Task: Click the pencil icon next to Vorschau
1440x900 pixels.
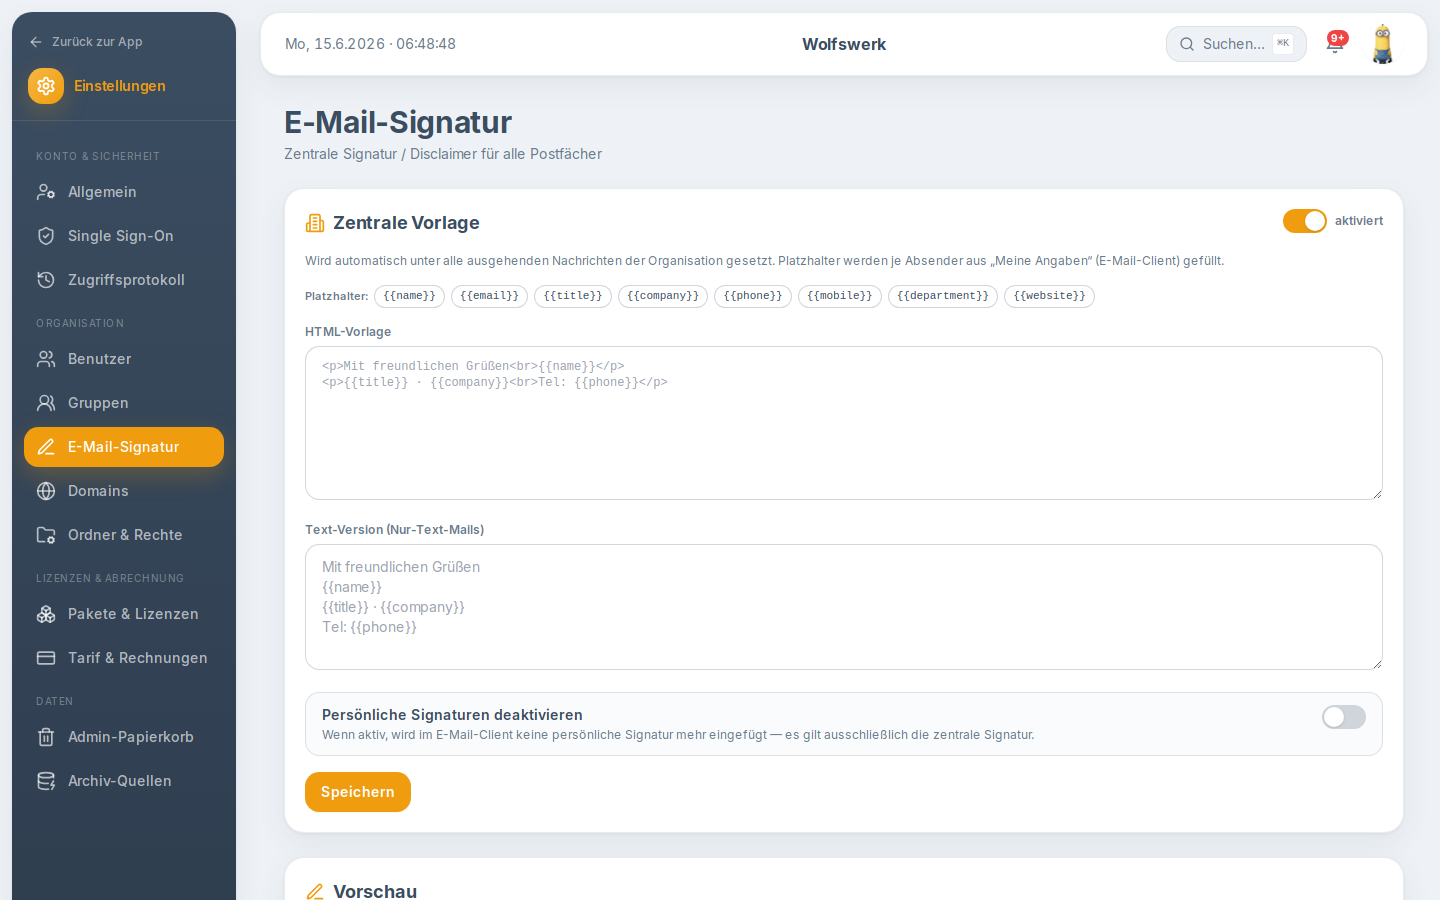Action: pos(315,891)
